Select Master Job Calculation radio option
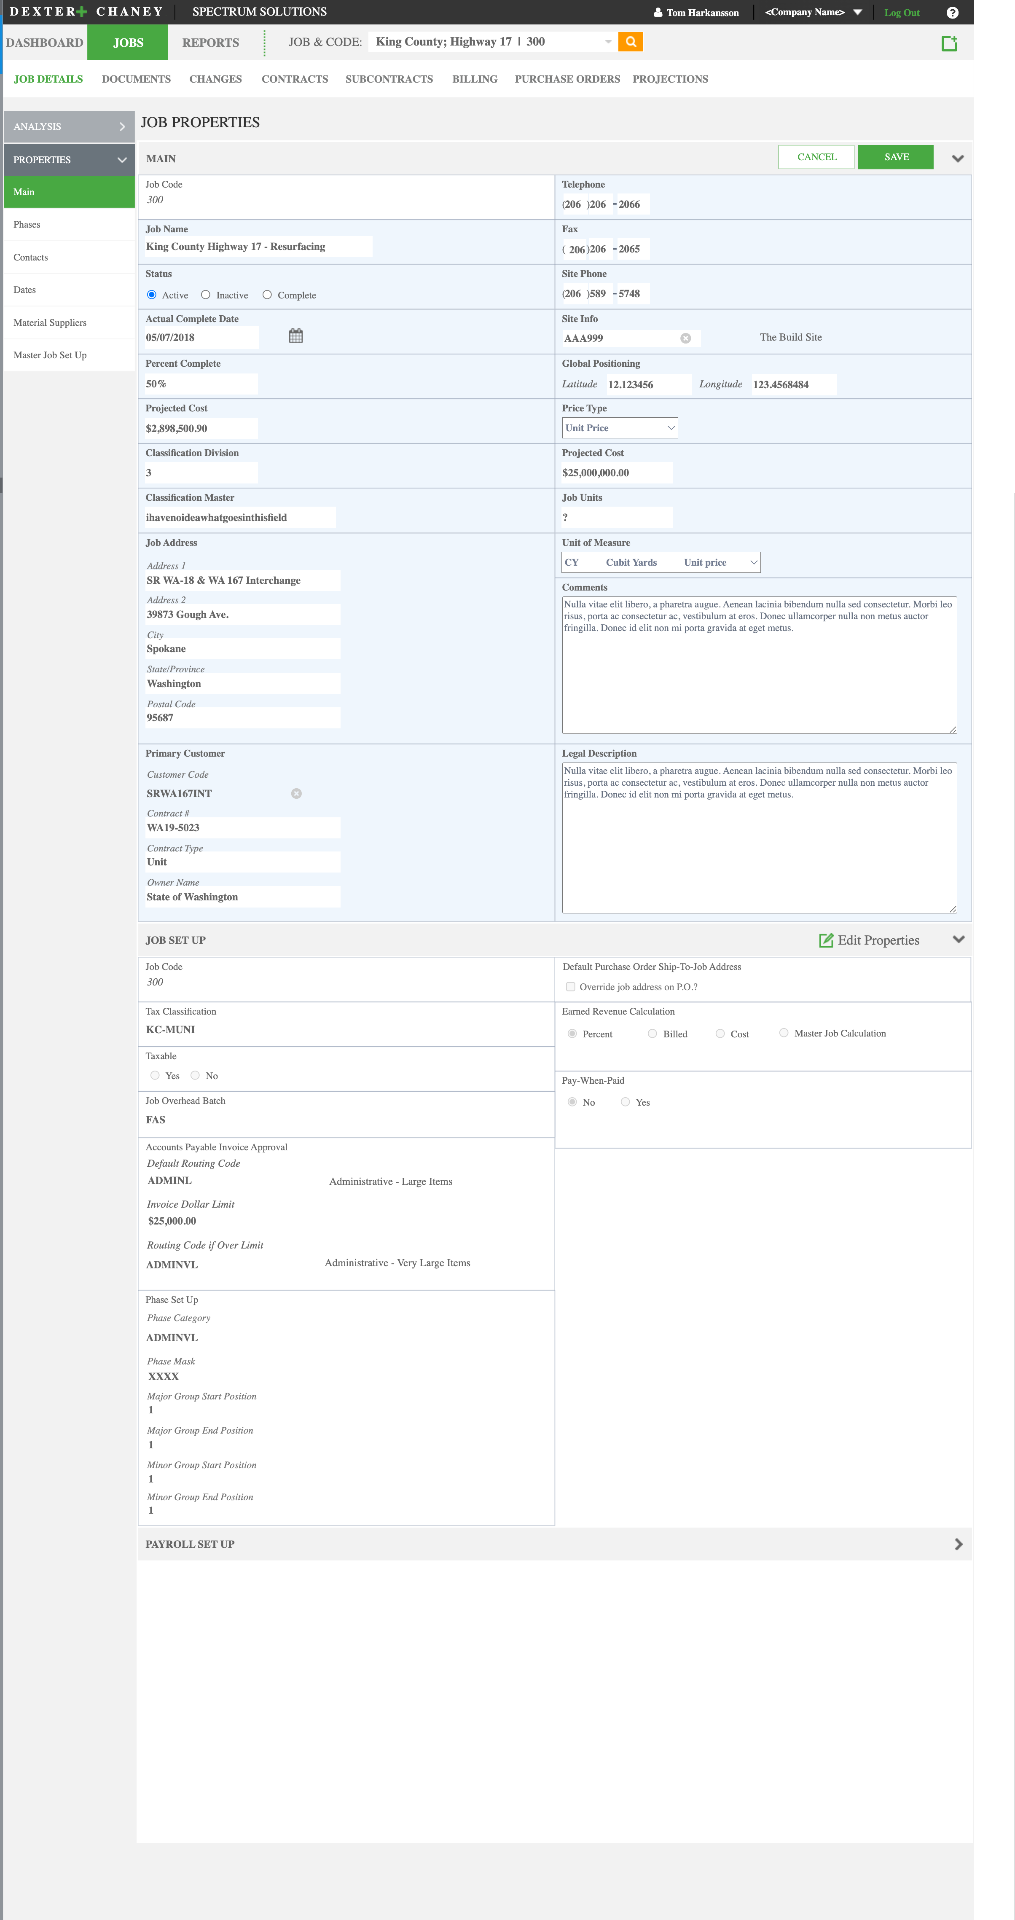Screen dimensions: 1015x1920 784,1033
